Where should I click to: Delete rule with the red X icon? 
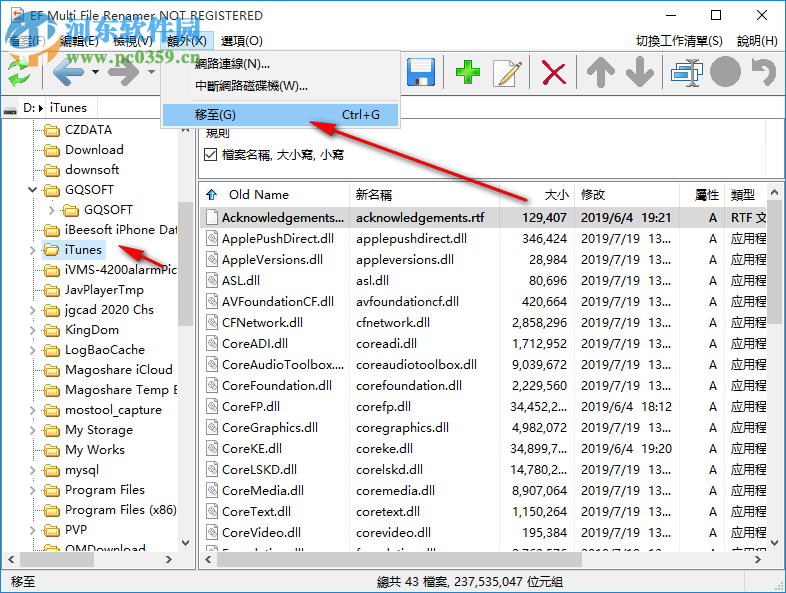(554, 73)
